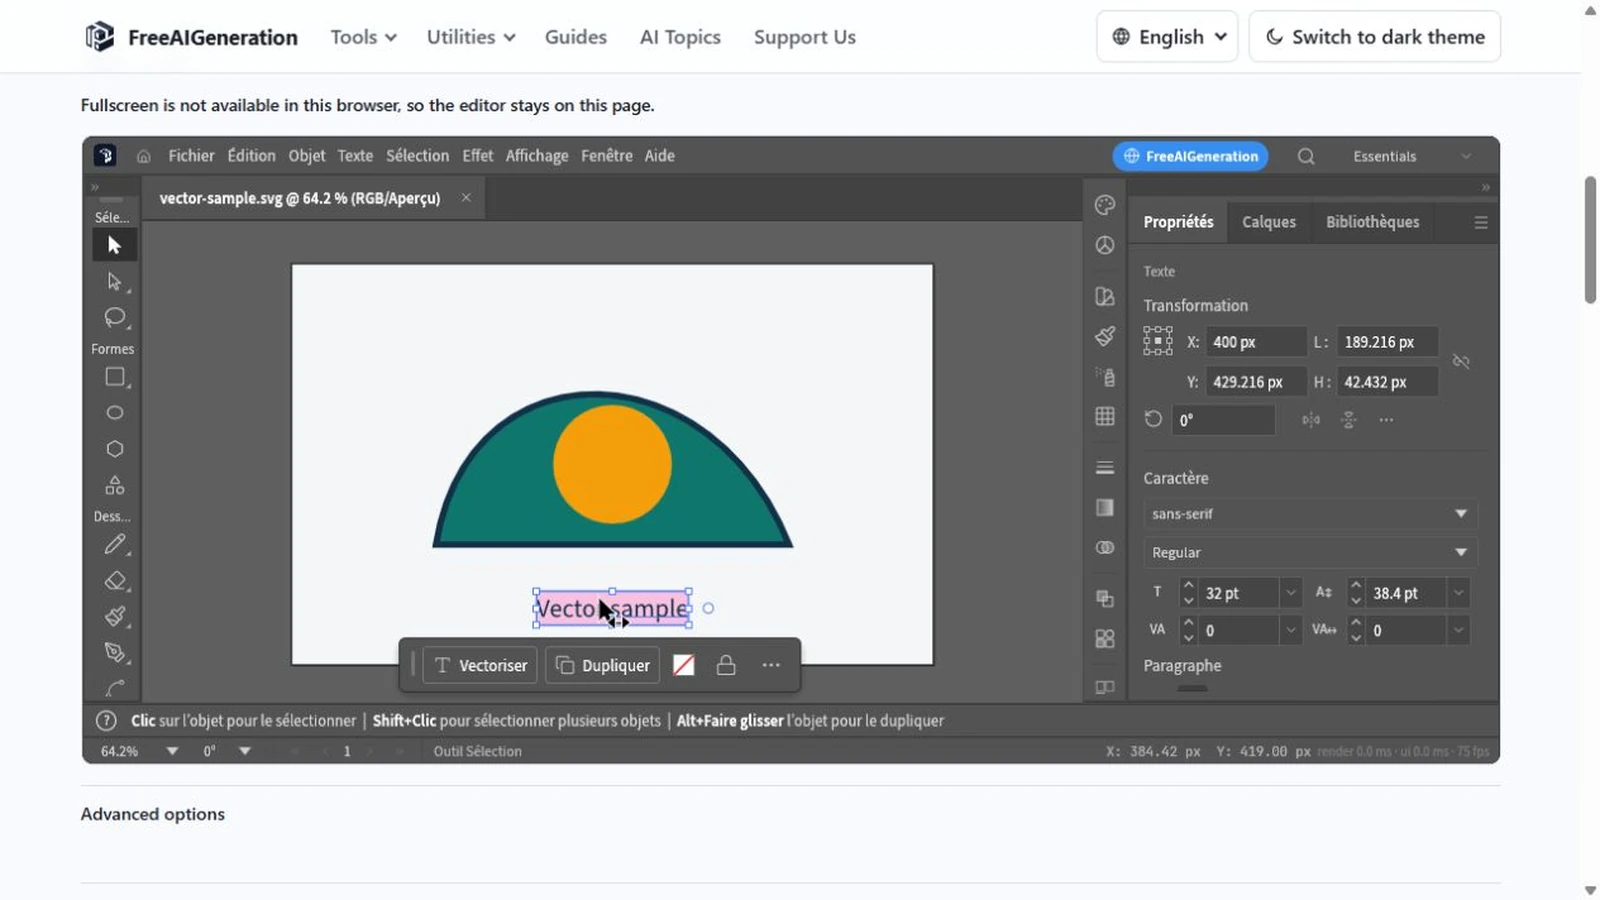Viewport: 1600px width, 900px height.
Task: Open the font family sans-serif dropdown
Action: pyautogui.click(x=1310, y=514)
